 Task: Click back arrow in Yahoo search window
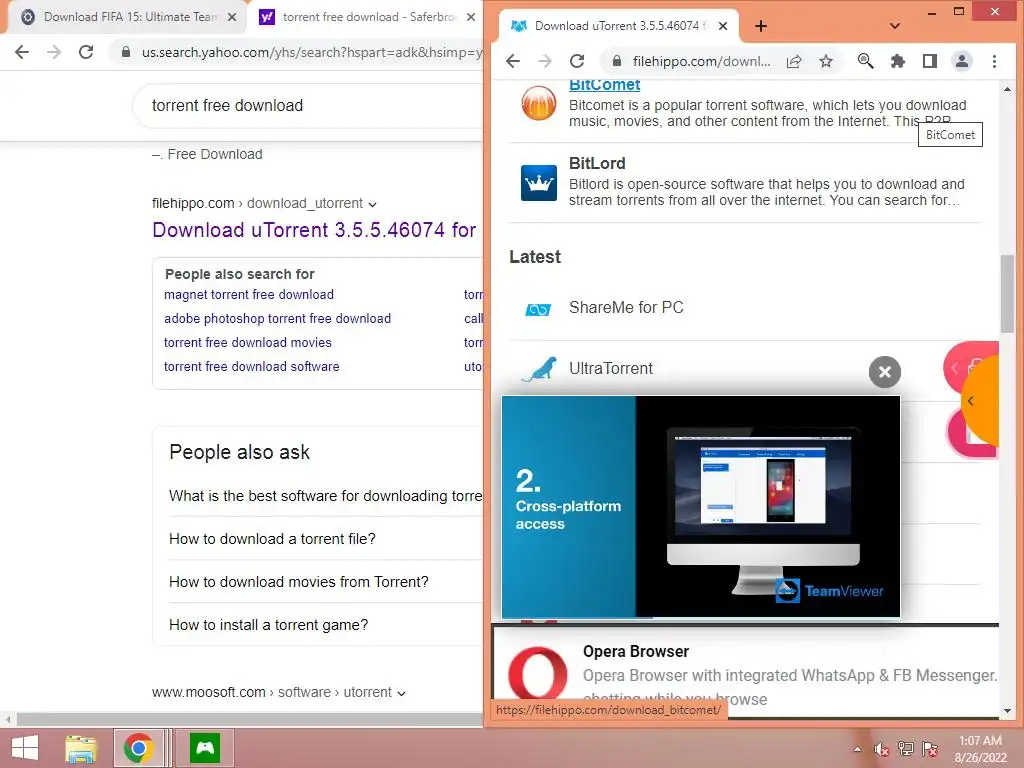tap(22, 52)
